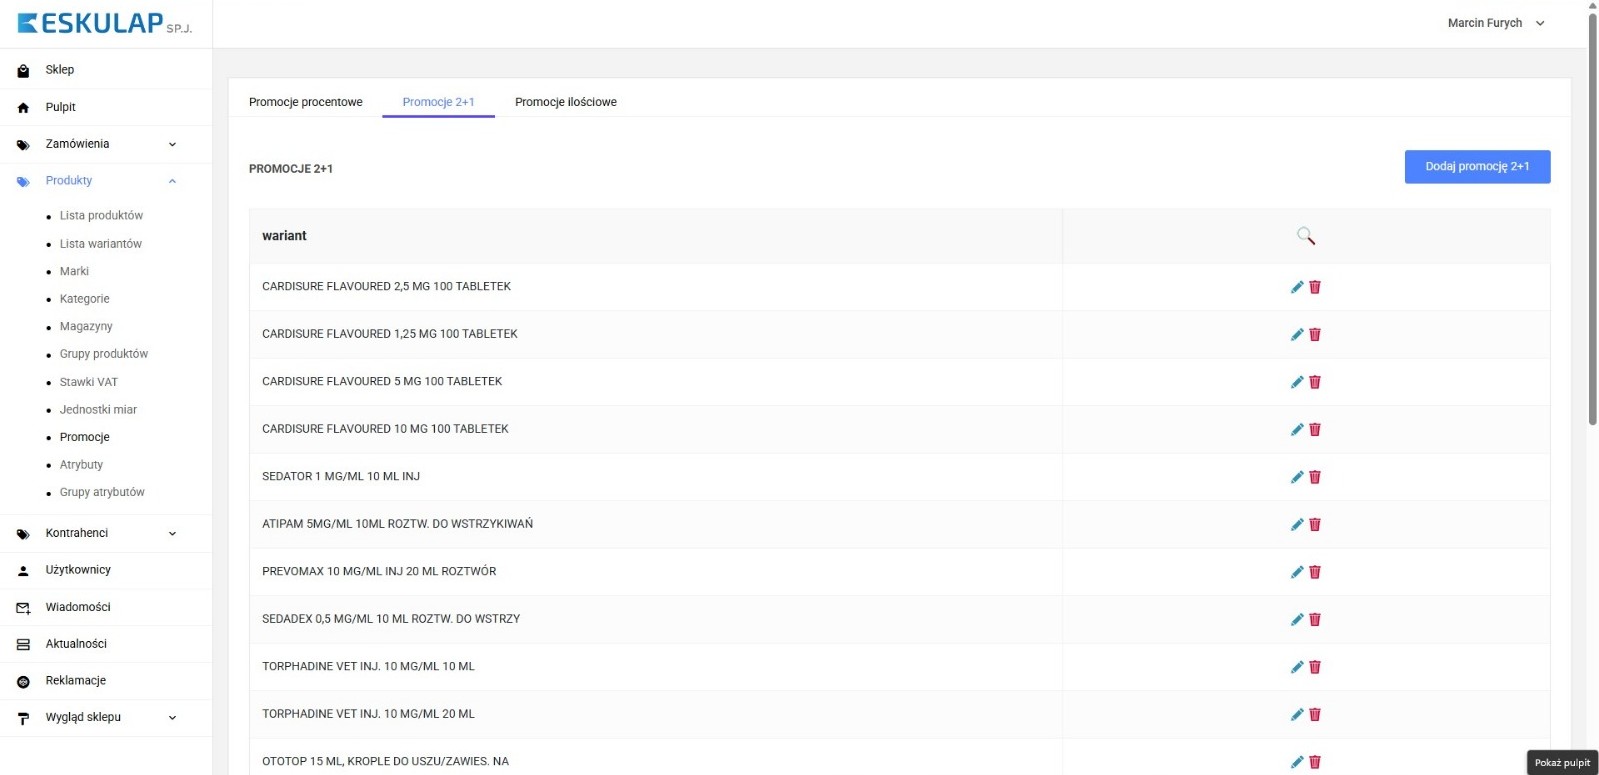Edit CARDISURE FLAVOURED 2,5 MG promotion with pencil
Image resolution: width=1599 pixels, height=775 pixels.
point(1296,287)
